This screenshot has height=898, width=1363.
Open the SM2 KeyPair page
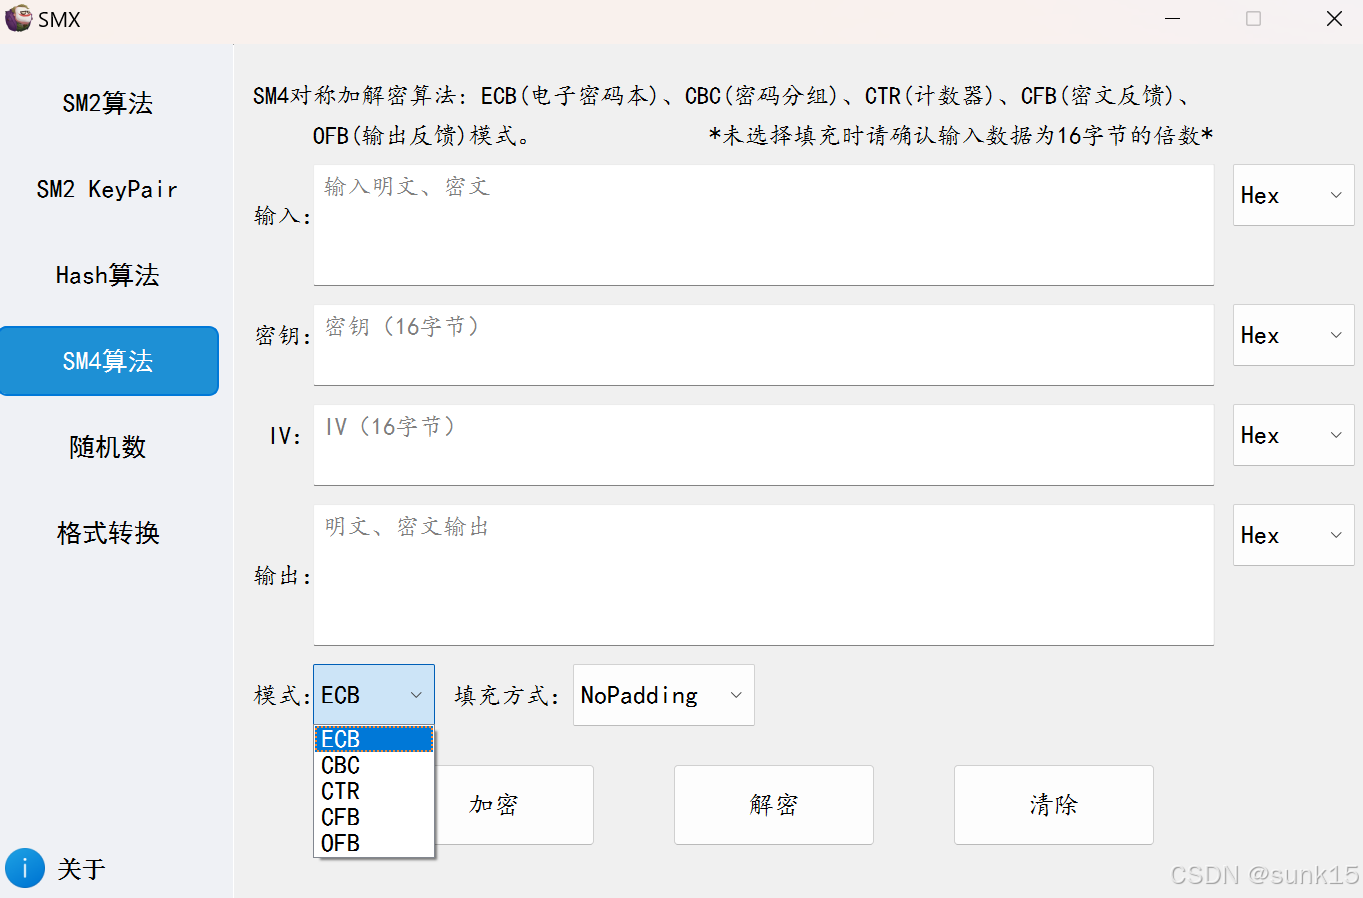108,188
